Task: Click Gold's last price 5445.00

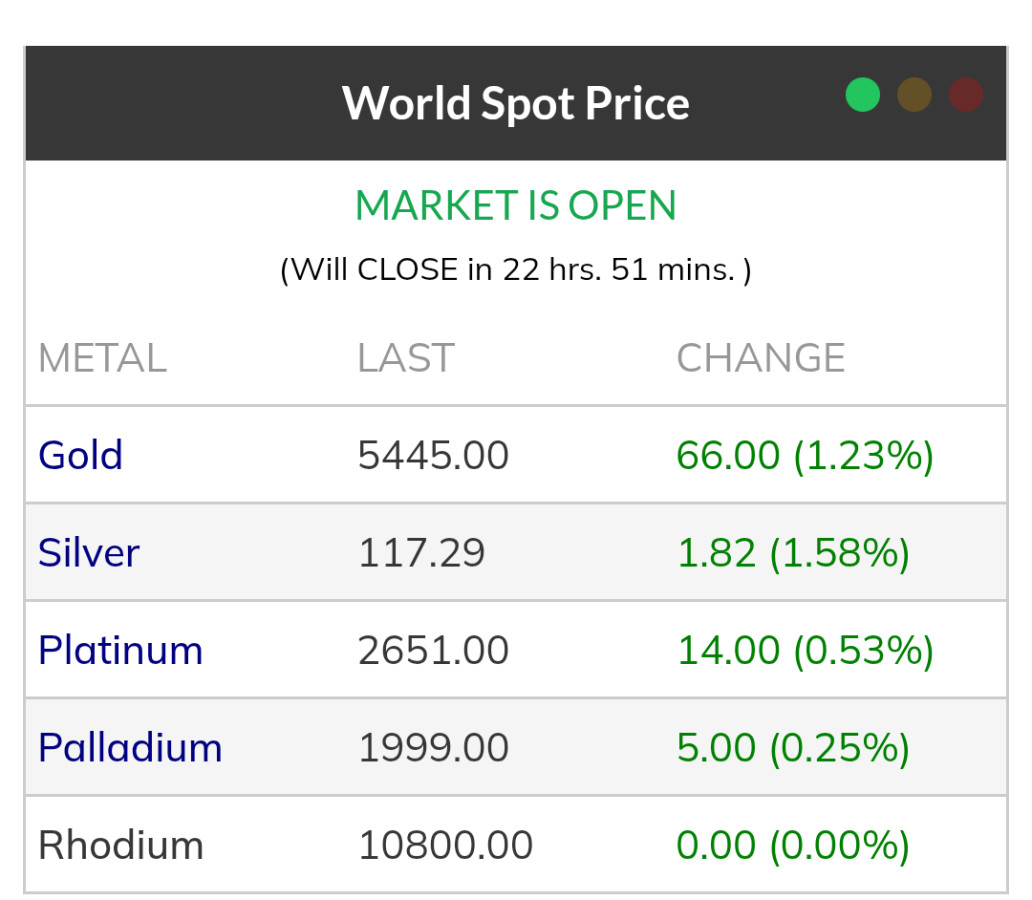Action: tap(433, 455)
